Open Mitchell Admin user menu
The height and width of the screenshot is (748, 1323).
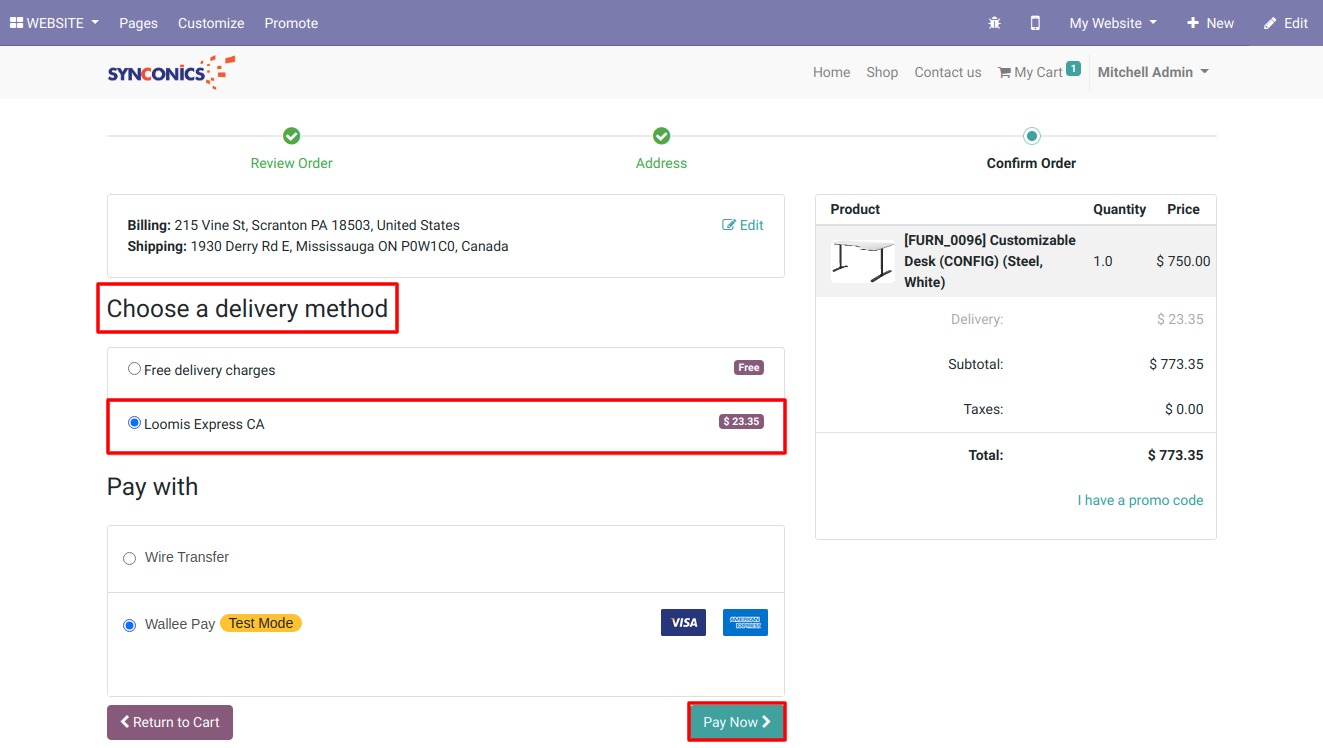[1152, 72]
